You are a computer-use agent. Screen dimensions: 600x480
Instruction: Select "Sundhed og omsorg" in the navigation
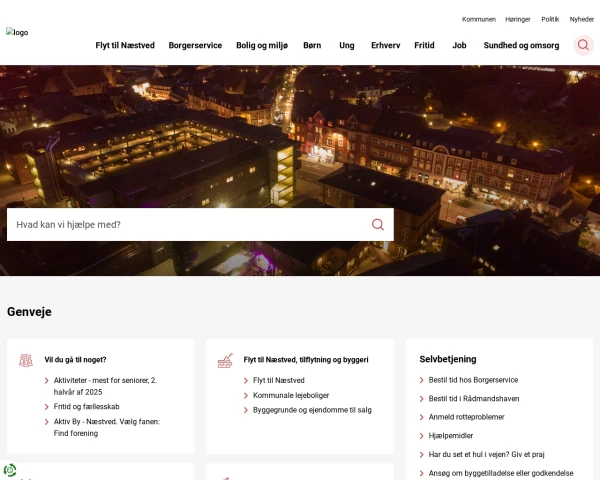point(521,45)
